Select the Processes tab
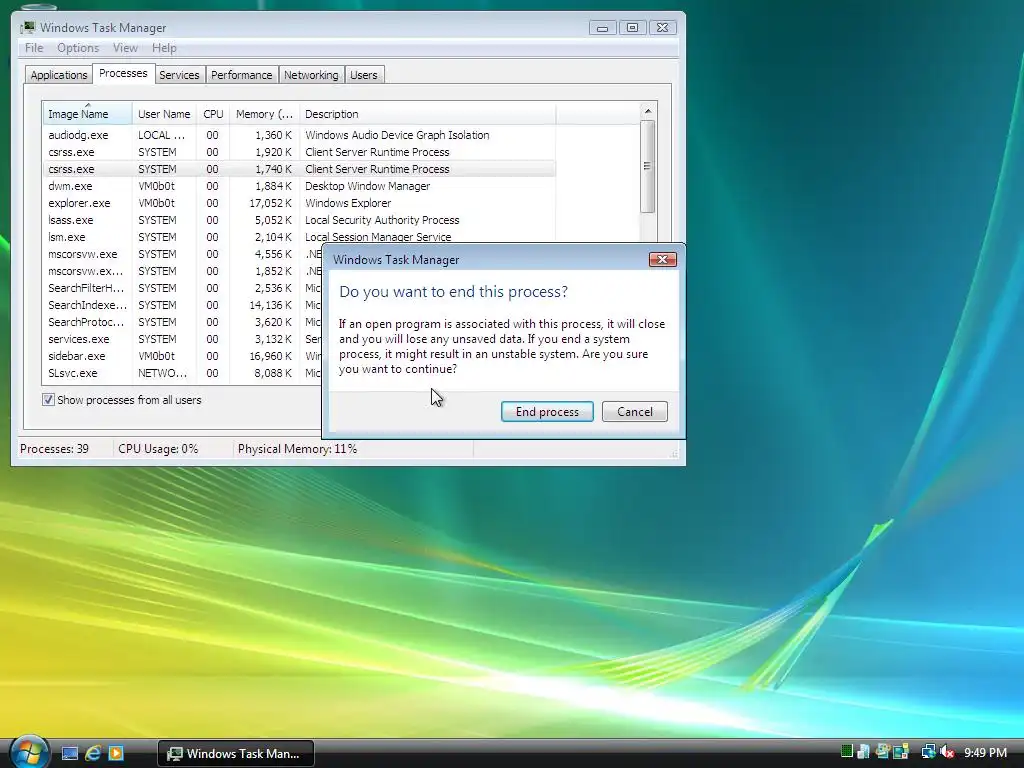The image size is (1024, 768). (123, 73)
